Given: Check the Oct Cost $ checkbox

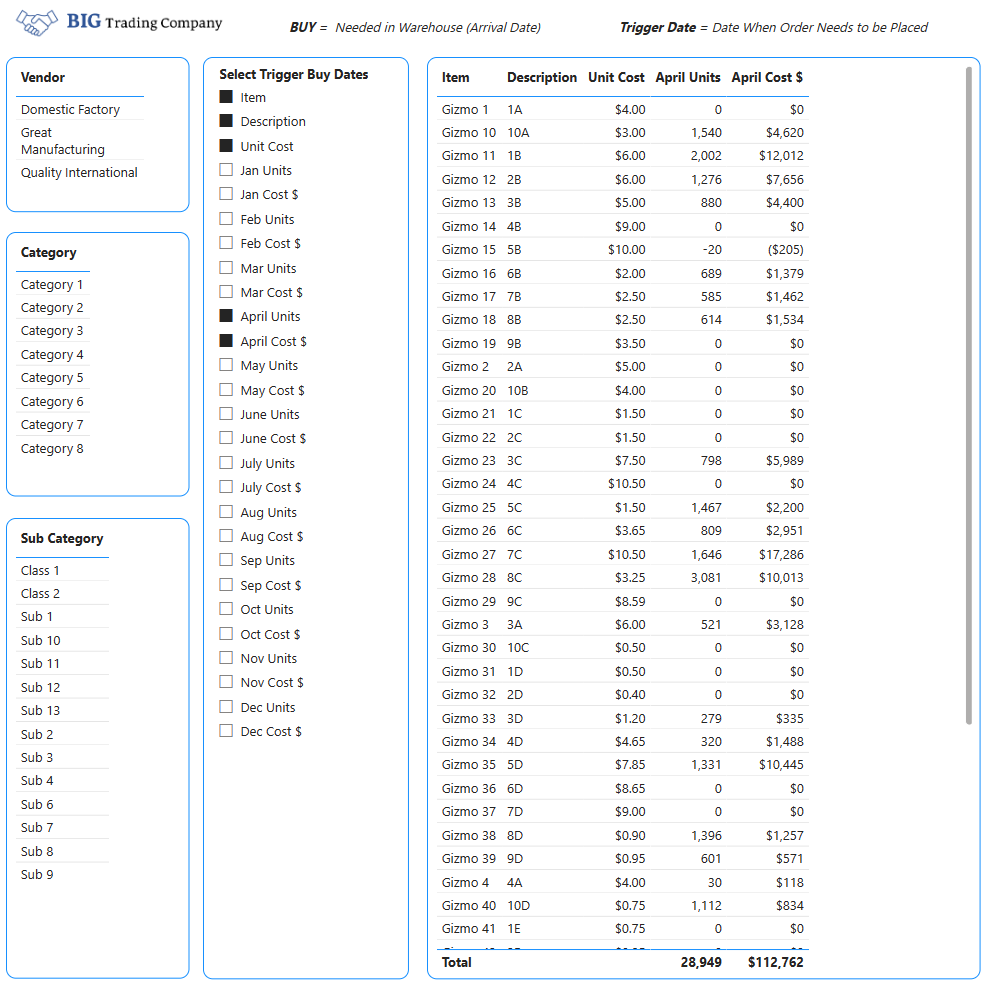Looking at the screenshot, I should [226, 633].
